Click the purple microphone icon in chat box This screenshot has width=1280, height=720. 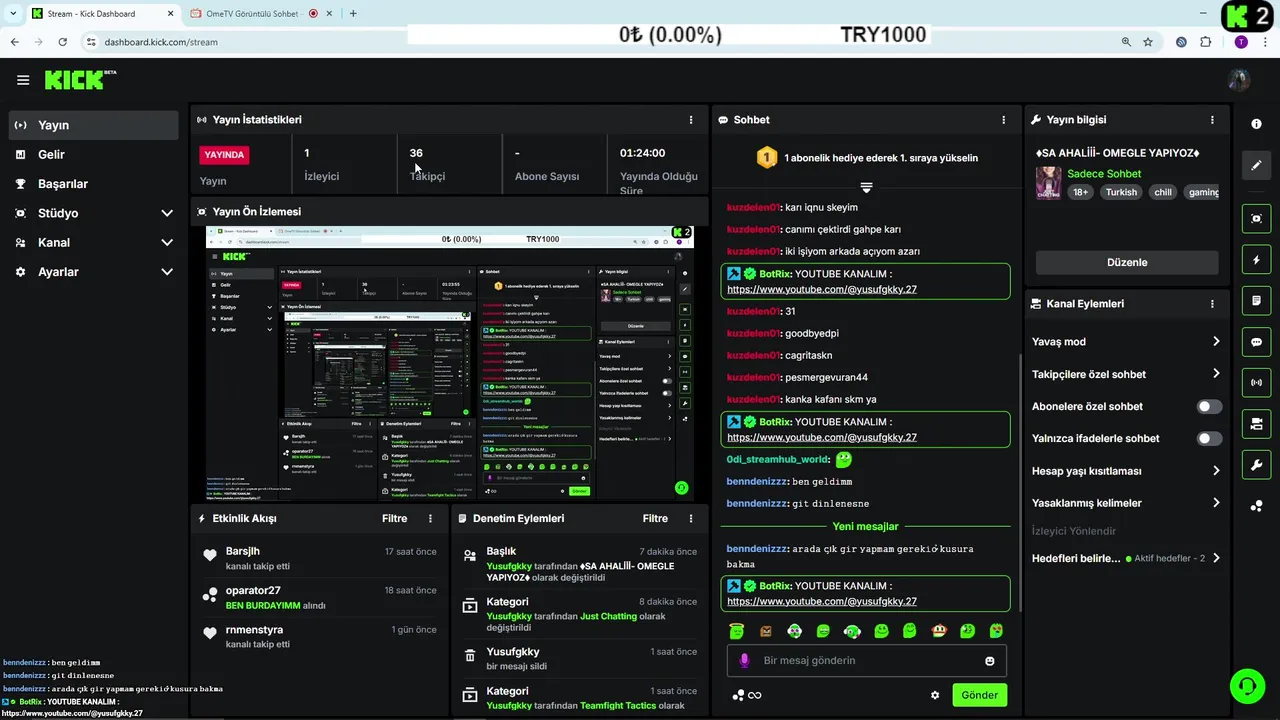744,661
